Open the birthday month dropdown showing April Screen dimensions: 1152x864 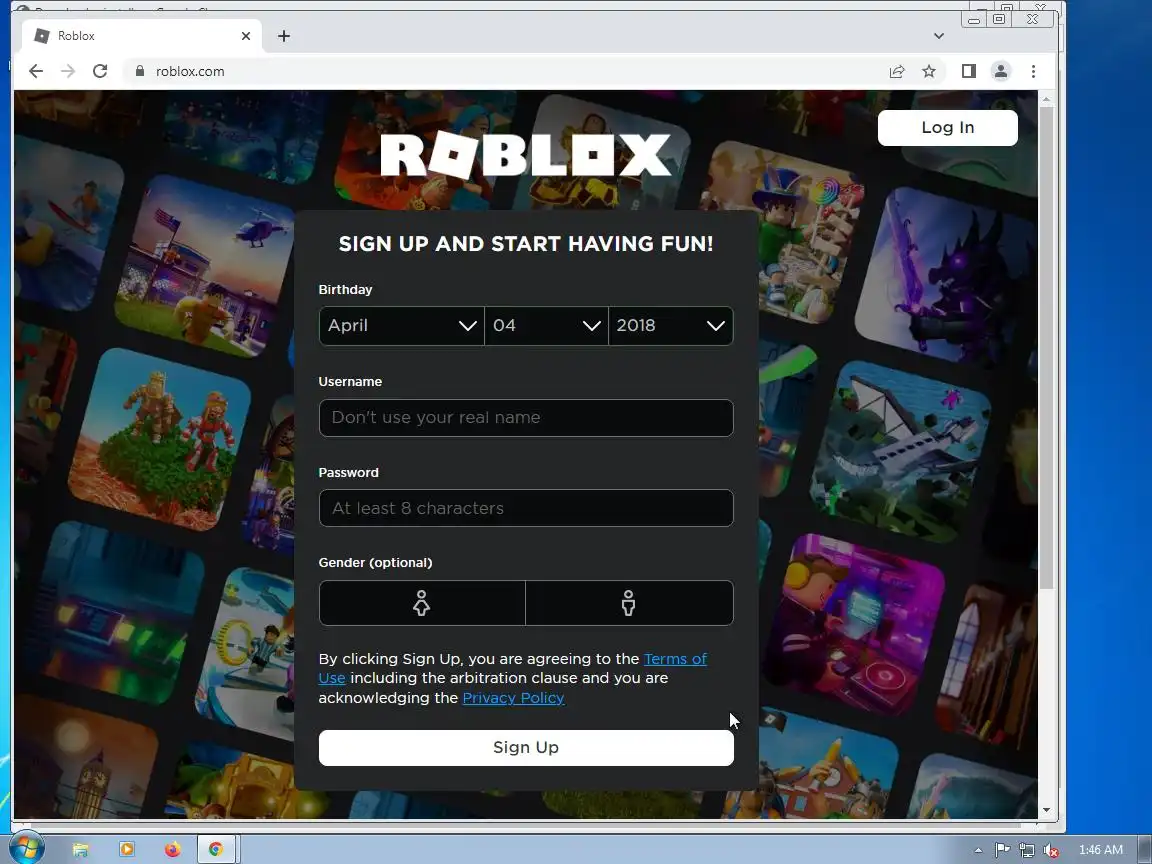(401, 325)
